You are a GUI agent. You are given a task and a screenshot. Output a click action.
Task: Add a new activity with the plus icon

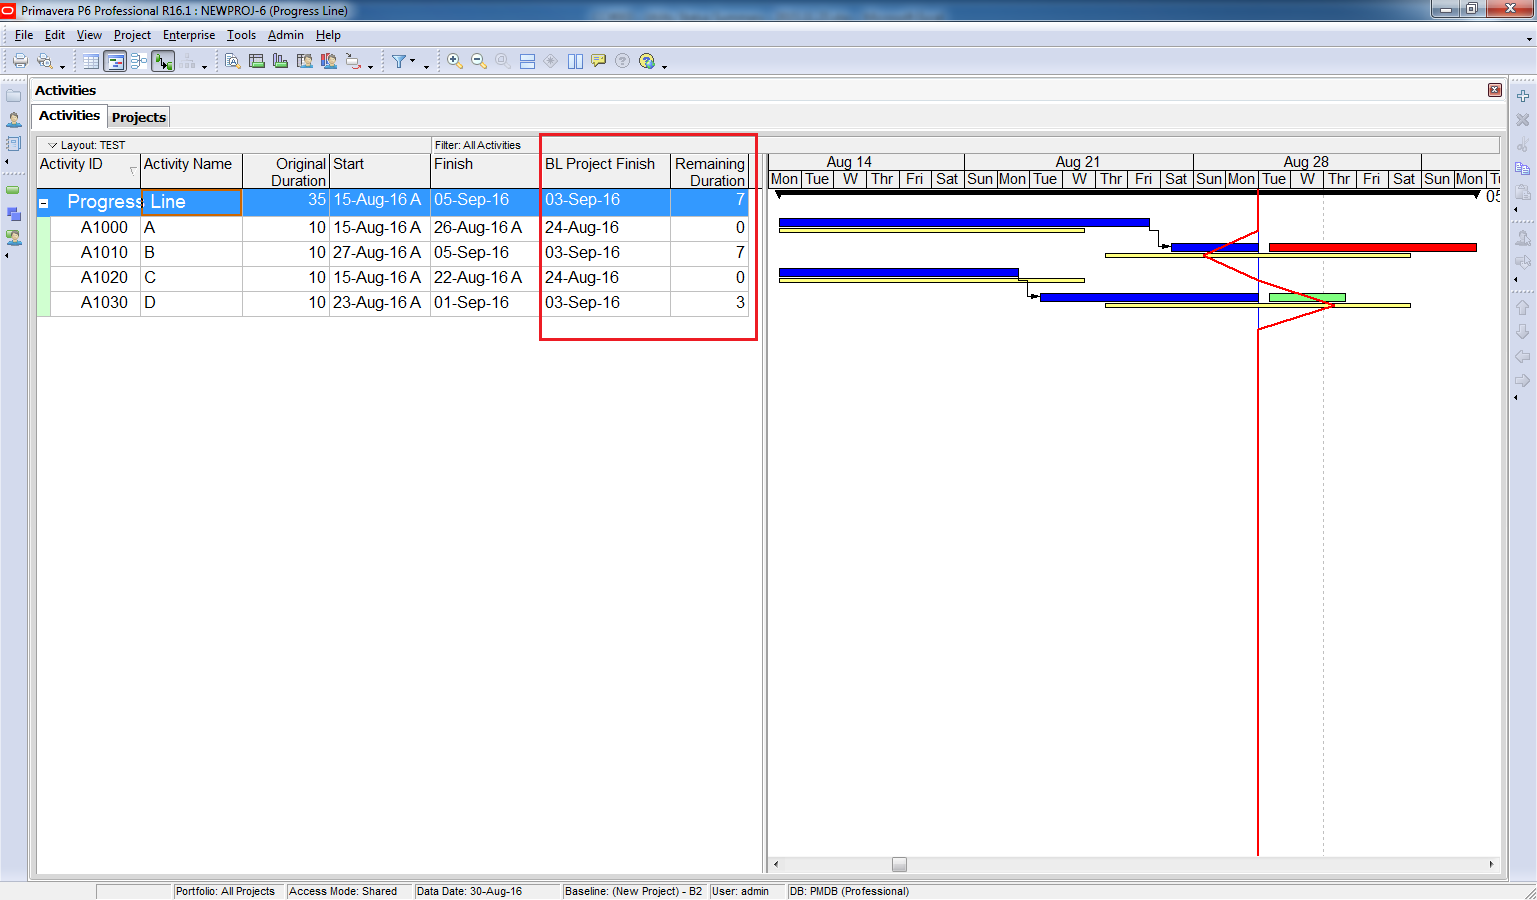point(1521,97)
